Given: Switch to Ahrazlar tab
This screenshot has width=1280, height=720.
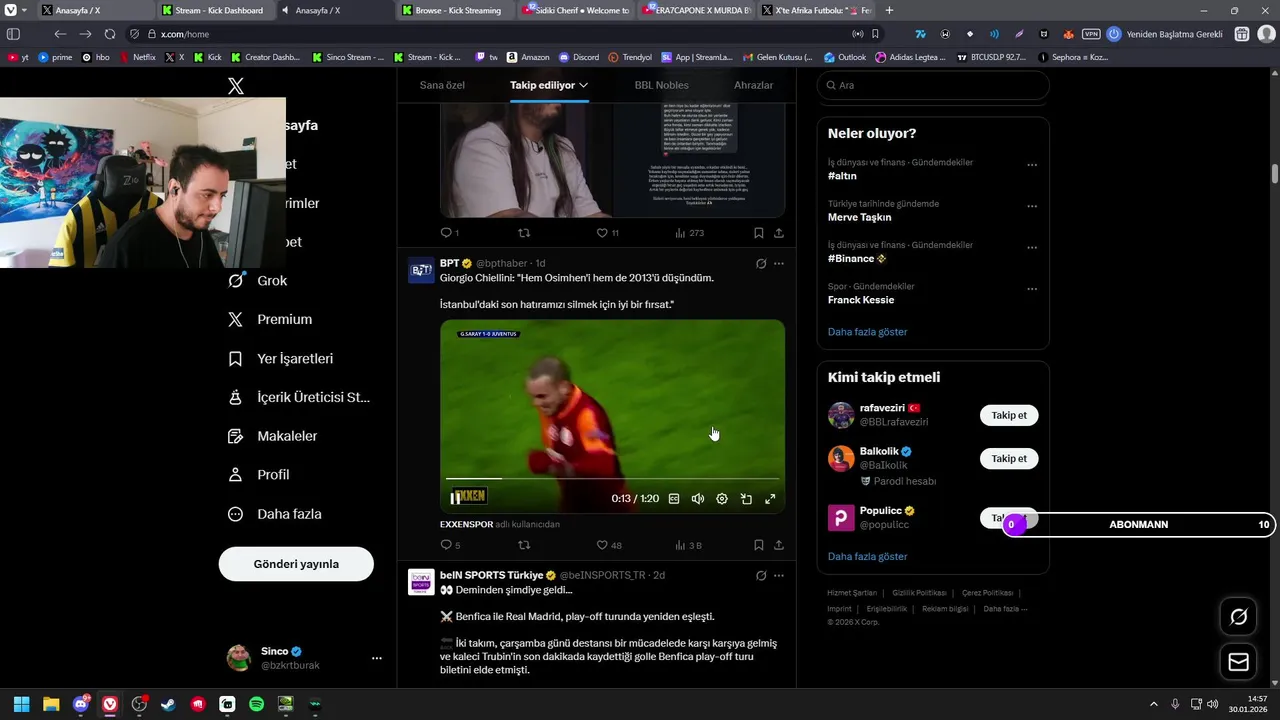Looking at the screenshot, I should pyautogui.click(x=754, y=85).
